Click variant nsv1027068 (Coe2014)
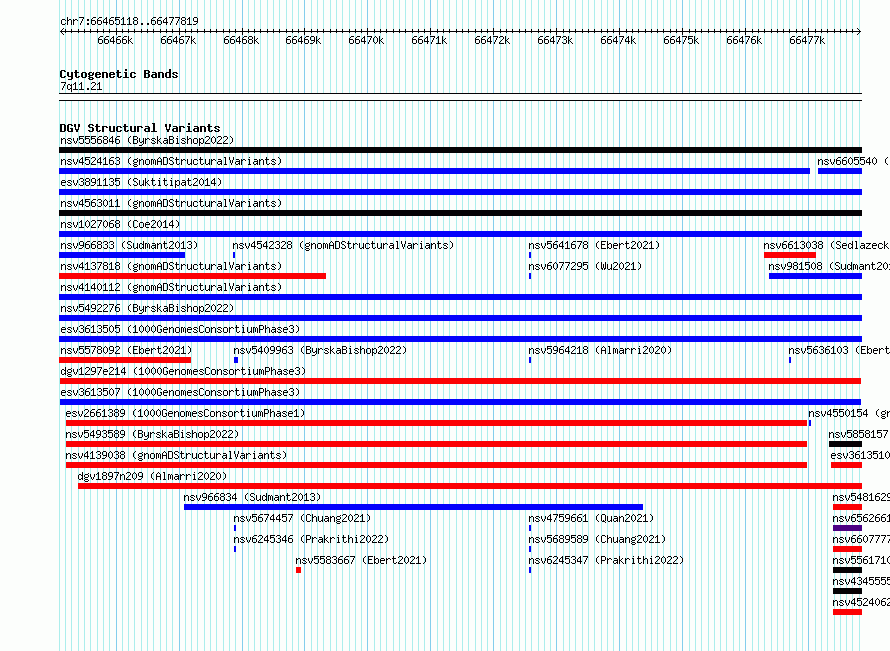890x651 pixels. (x=120, y=224)
